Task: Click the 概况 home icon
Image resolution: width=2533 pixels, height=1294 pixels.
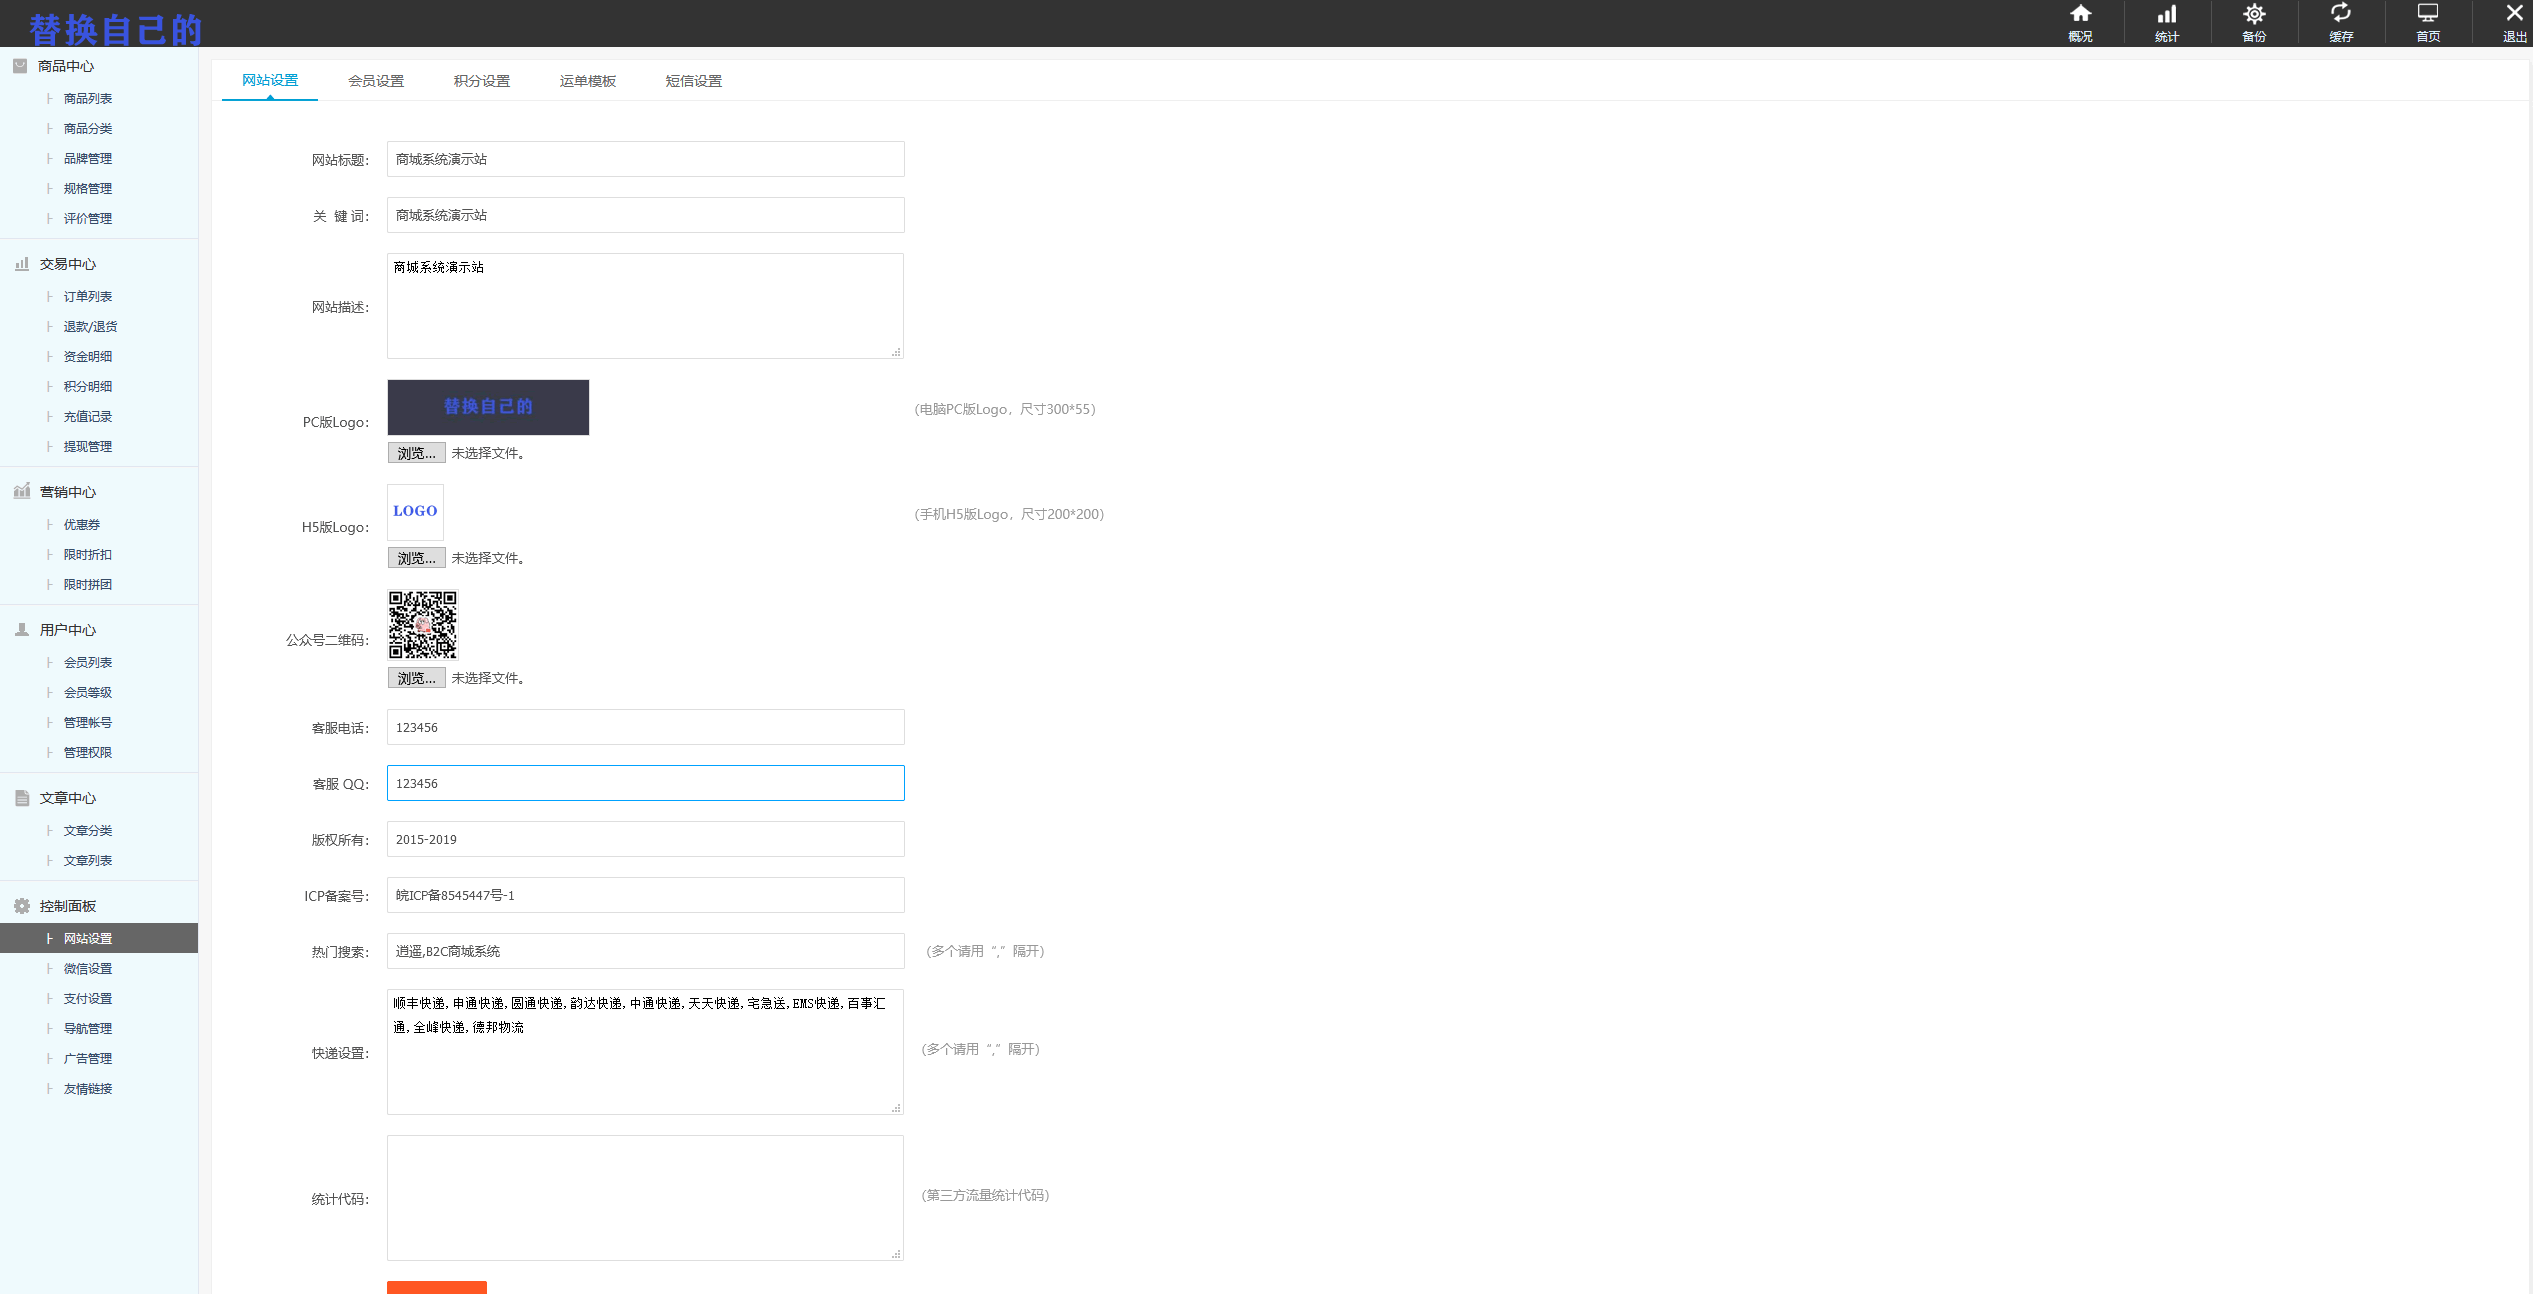Action: point(2080,14)
